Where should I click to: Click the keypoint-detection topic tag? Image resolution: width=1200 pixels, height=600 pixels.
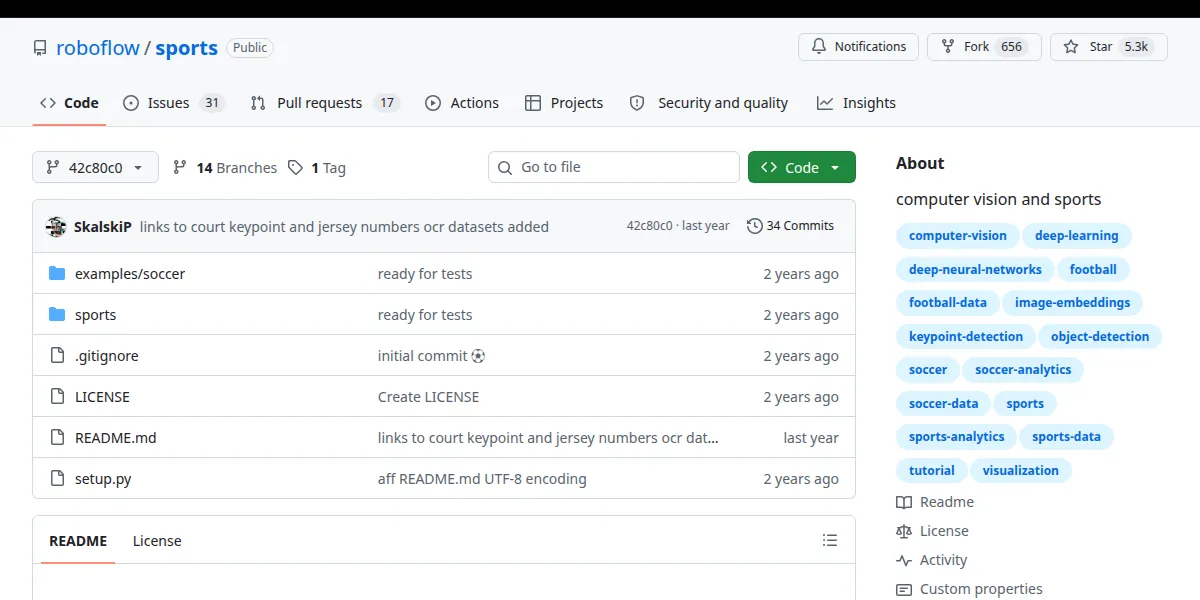[x=966, y=337]
